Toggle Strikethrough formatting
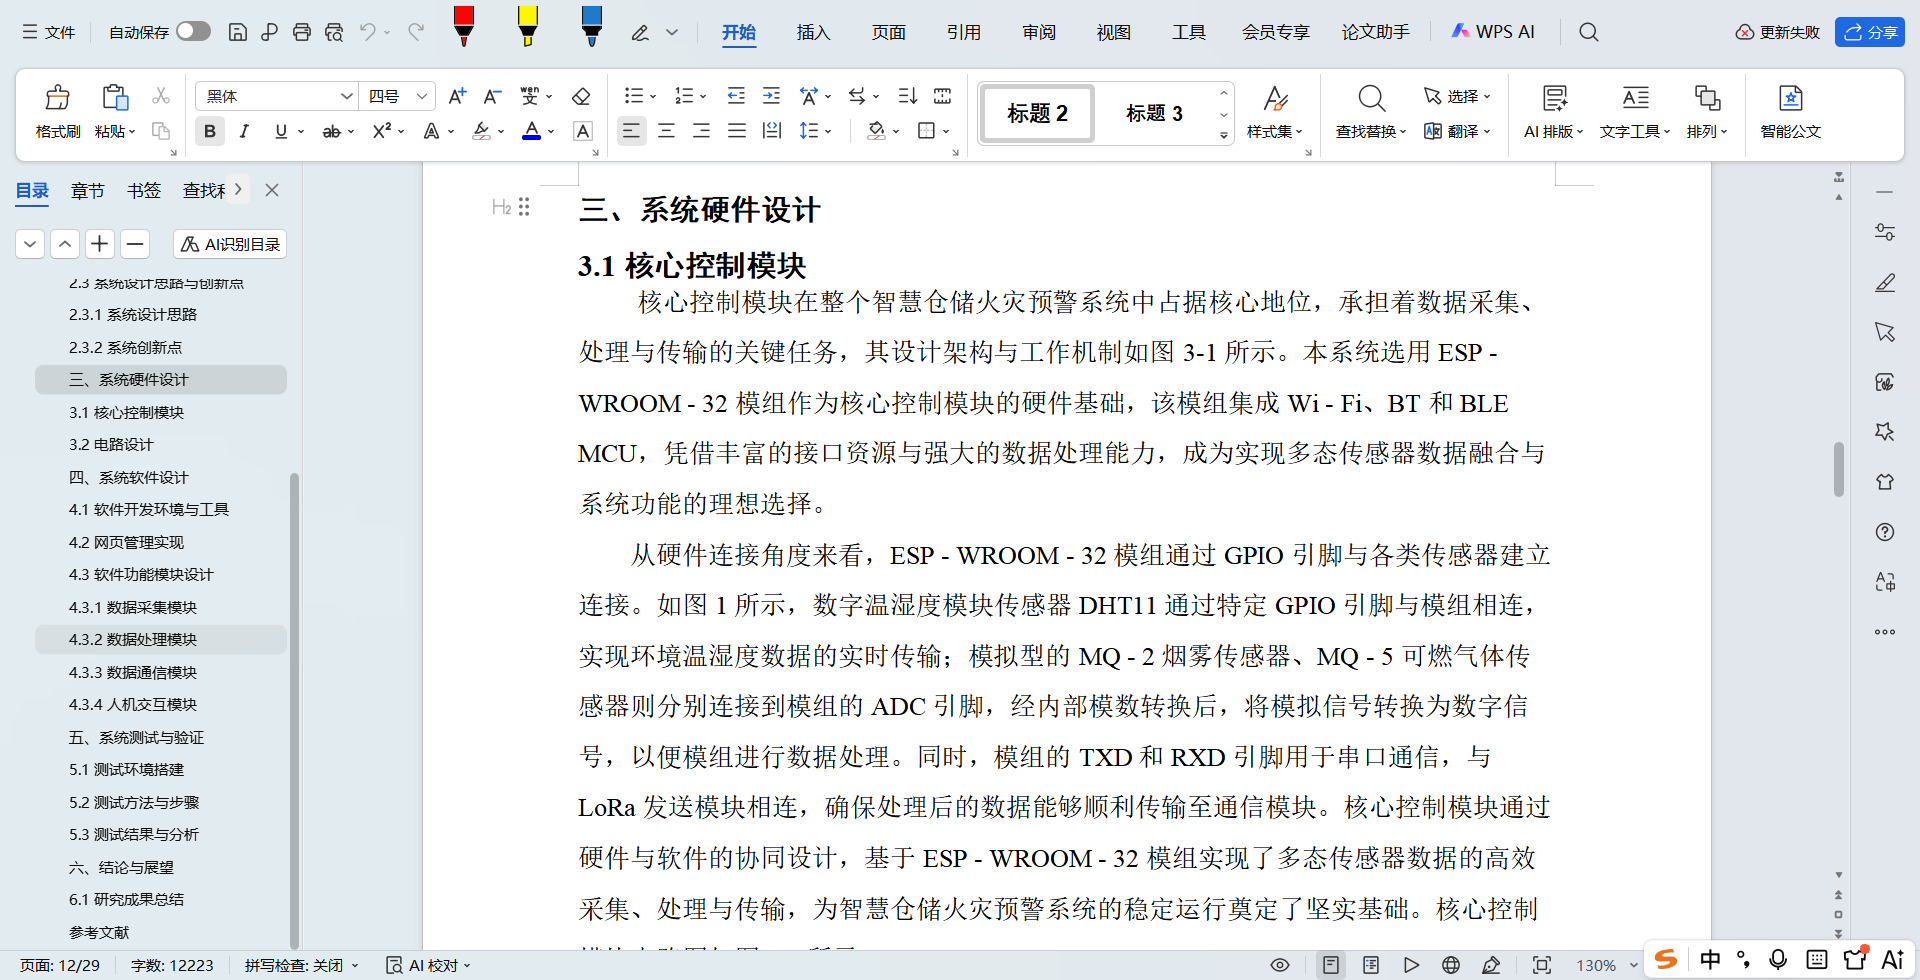This screenshot has width=1920, height=980. [x=331, y=131]
